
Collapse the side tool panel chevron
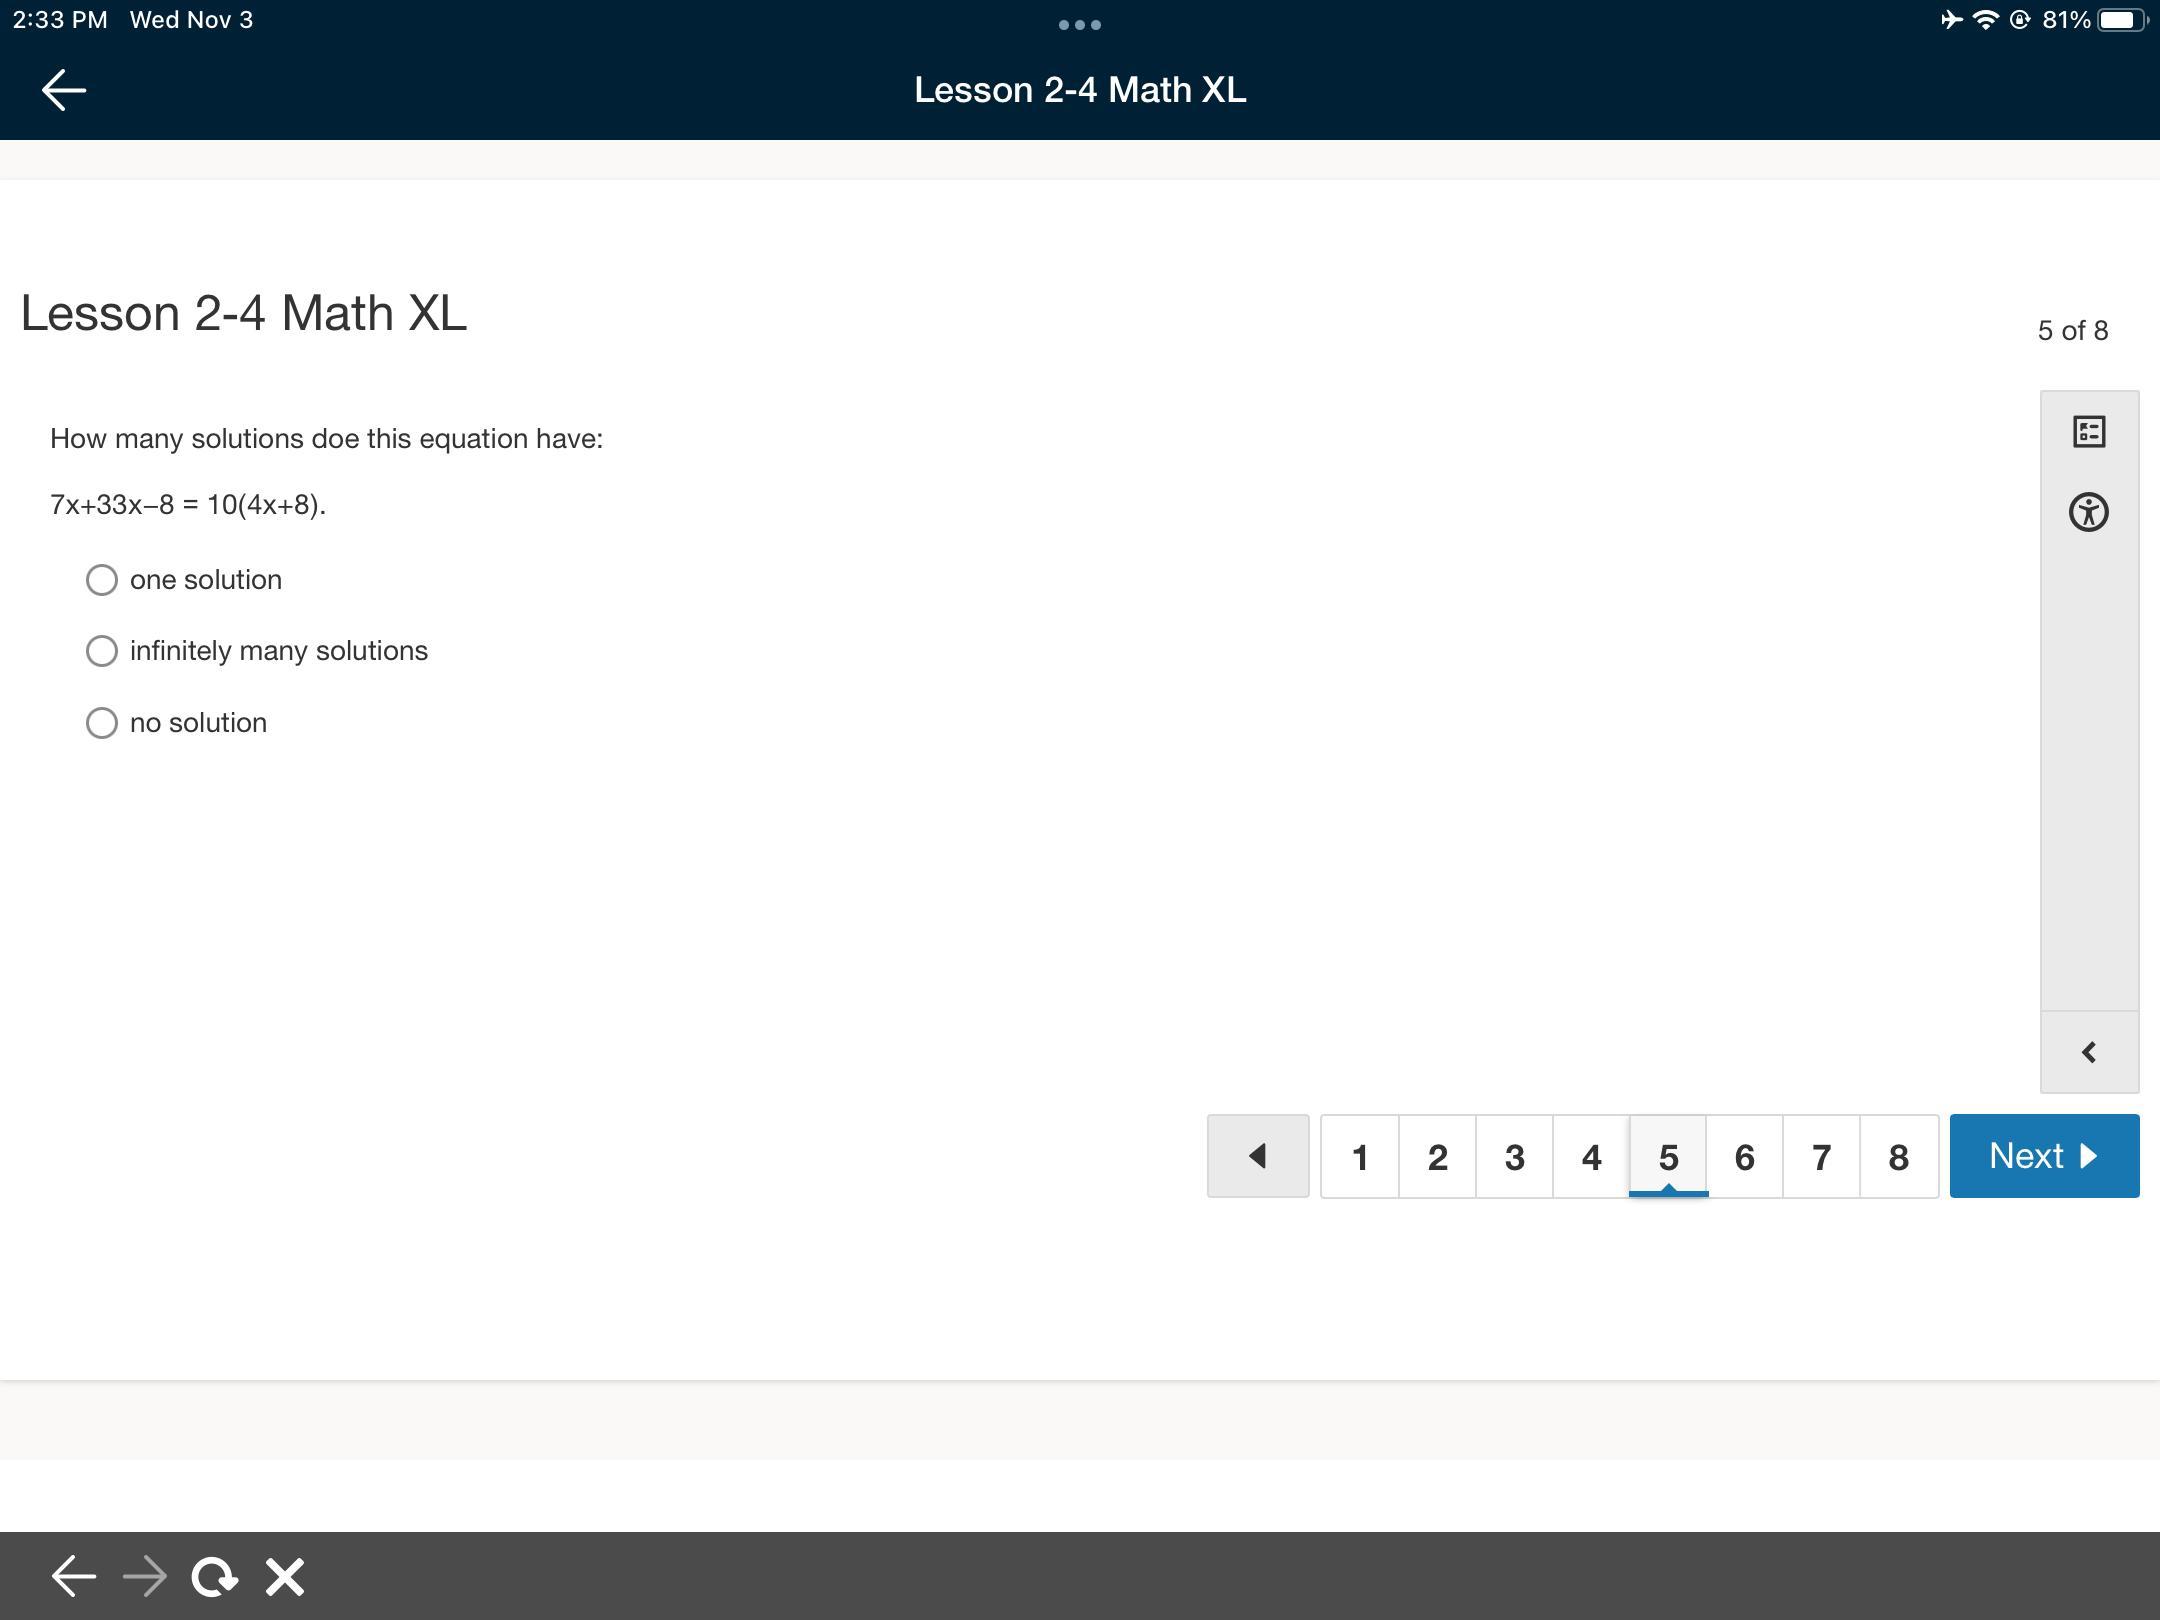point(2089,1052)
